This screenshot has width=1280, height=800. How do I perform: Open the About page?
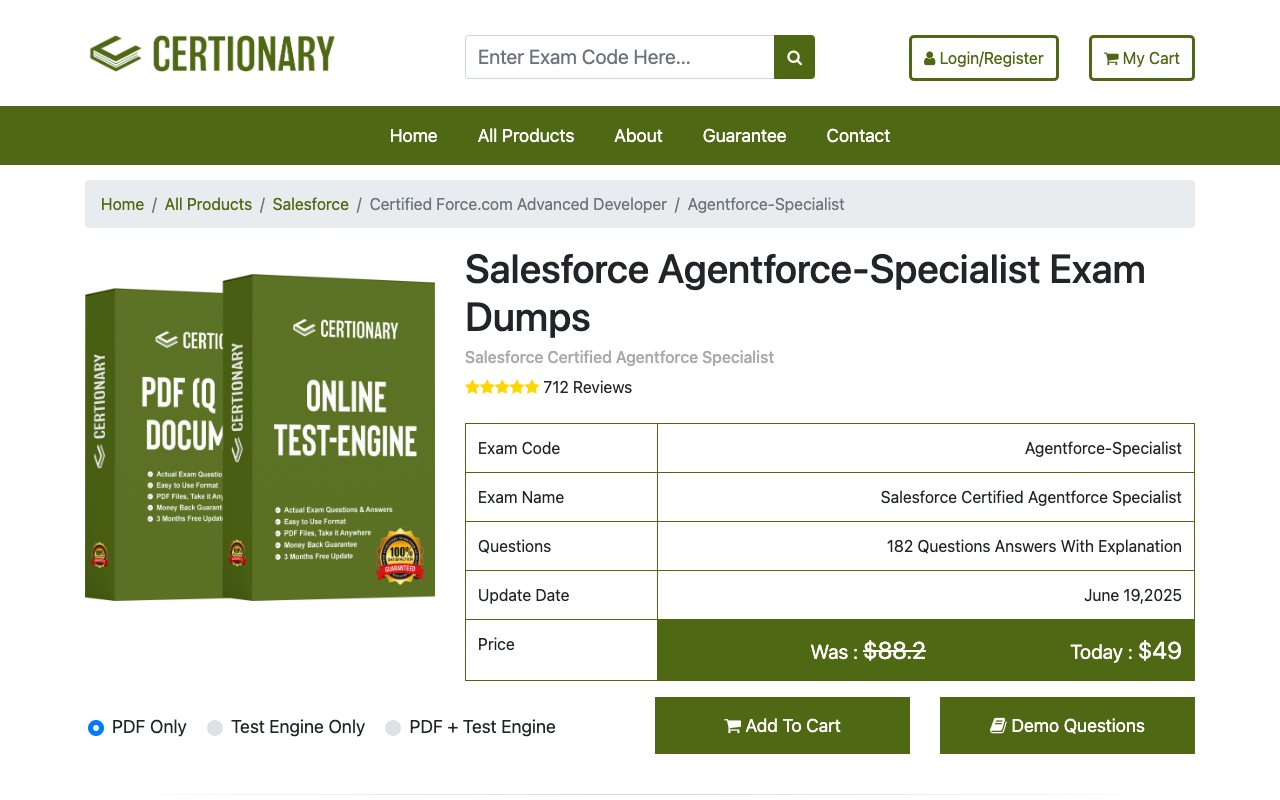click(x=637, y=135)
